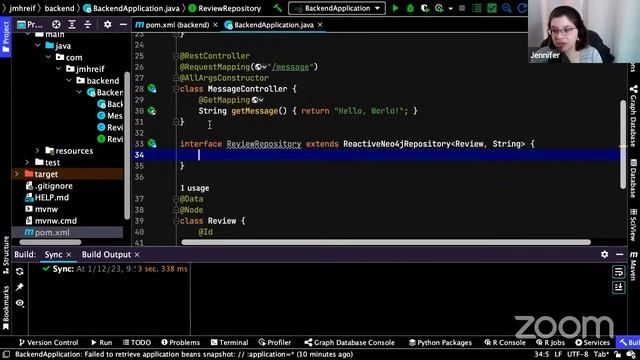Screen dimensions: 640x360
Task: Click the Expand All icon in the Project panel
Action: [x=72, y=24]
